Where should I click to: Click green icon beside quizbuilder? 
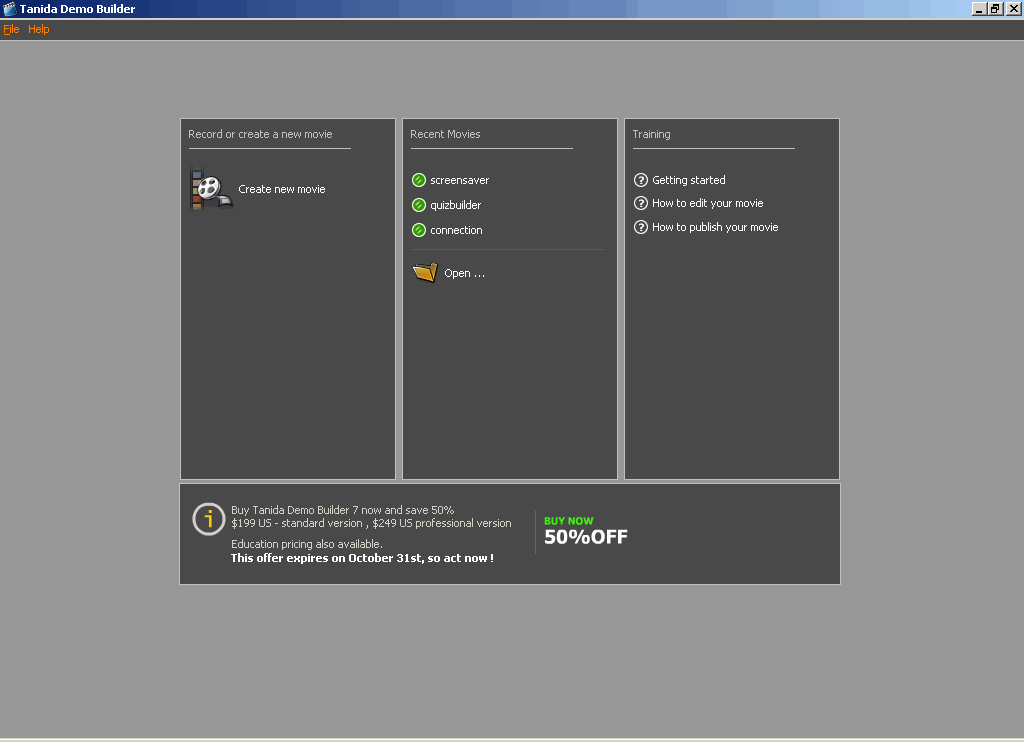(x=419, y=205)
